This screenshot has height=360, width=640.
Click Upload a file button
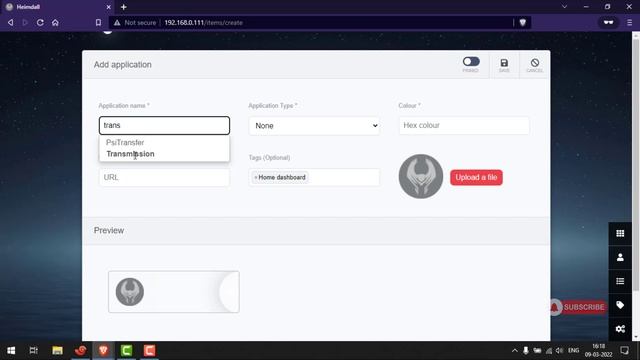tap(476, 178)
